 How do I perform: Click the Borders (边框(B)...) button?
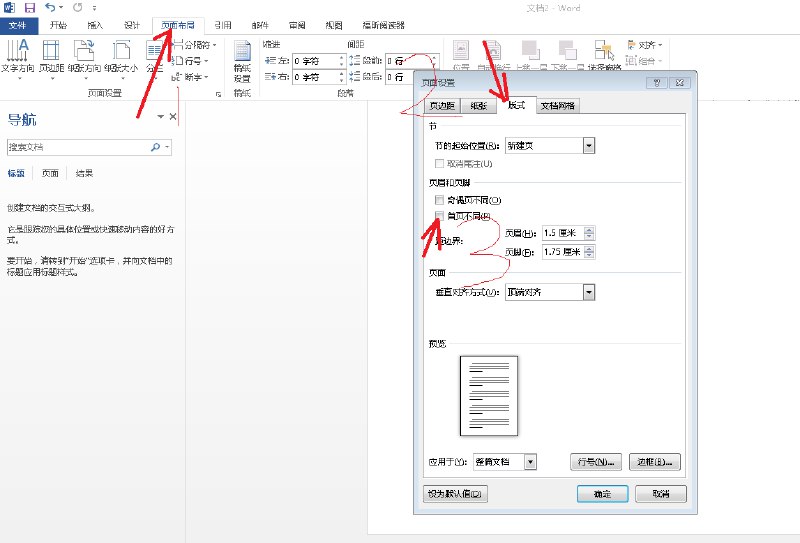(655, 462)
